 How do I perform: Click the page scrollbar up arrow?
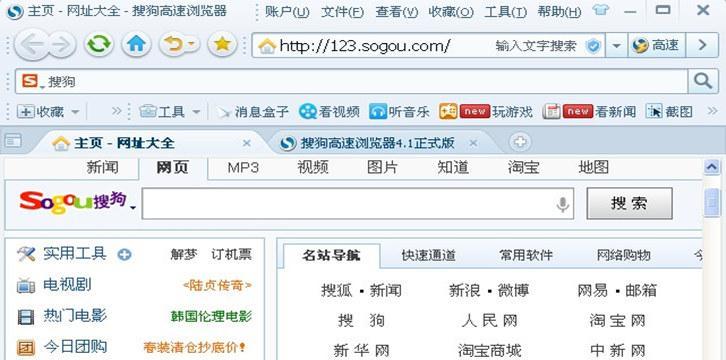(712, 167)
